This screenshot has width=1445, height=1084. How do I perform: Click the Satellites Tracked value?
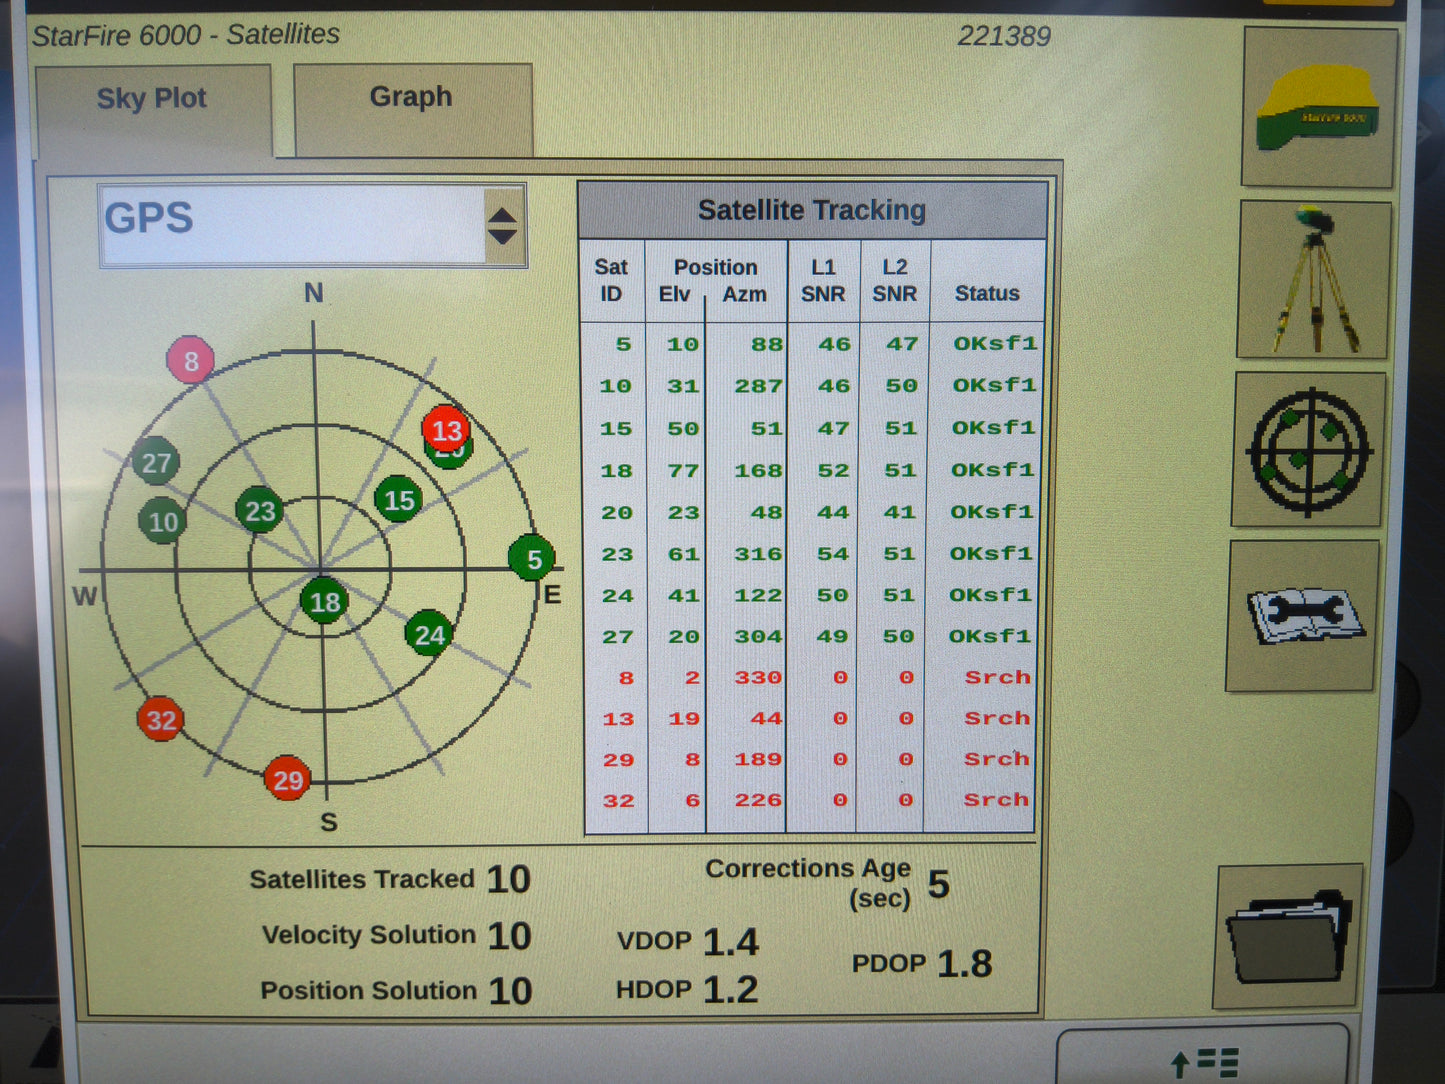click(509, 880)
